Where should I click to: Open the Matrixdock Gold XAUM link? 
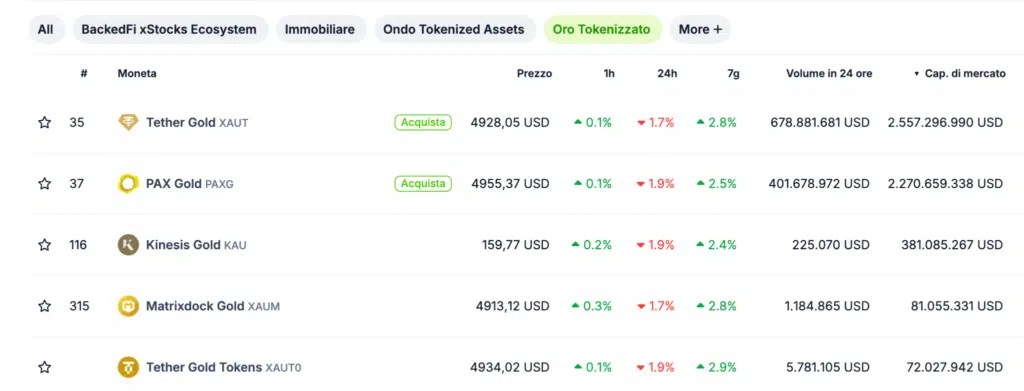point(213,306)
